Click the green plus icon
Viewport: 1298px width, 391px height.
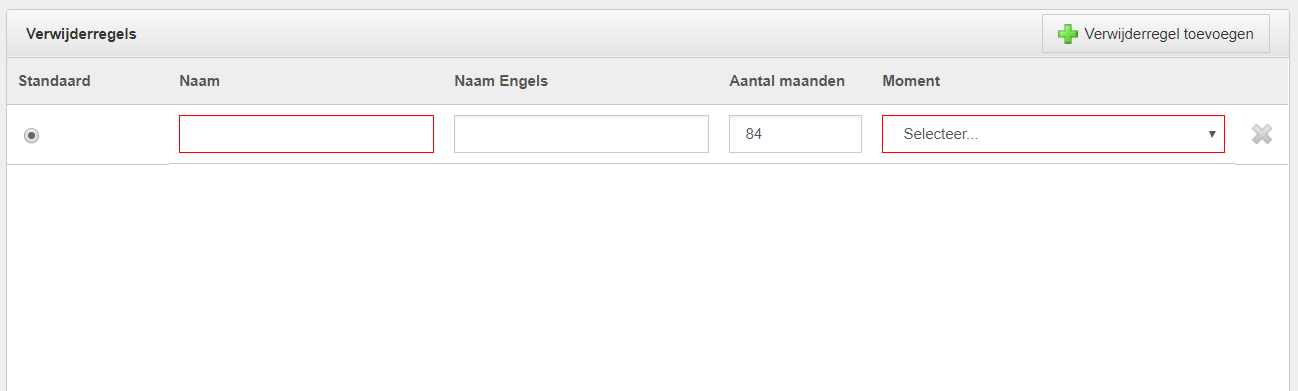point(1067,34)
